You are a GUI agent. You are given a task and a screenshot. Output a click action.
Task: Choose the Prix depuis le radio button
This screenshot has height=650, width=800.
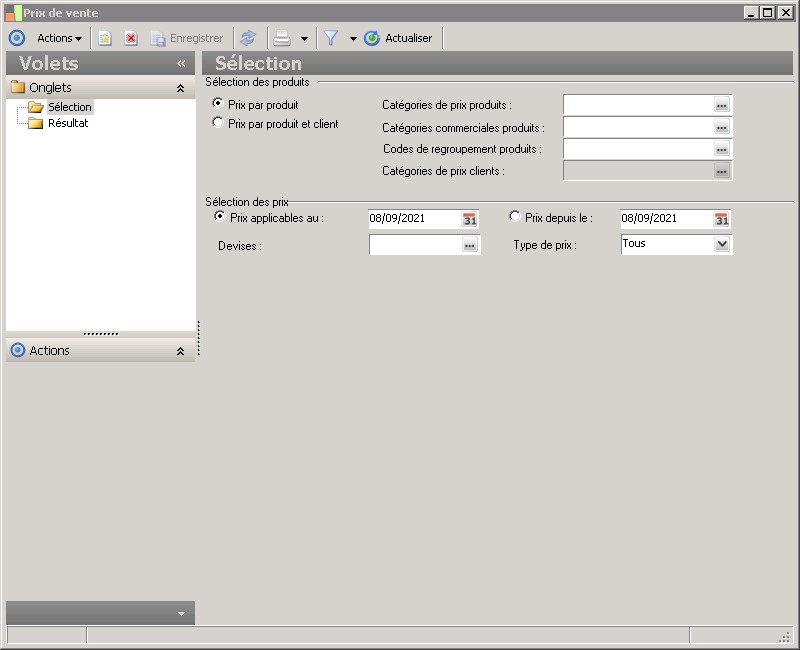[515, 216]
